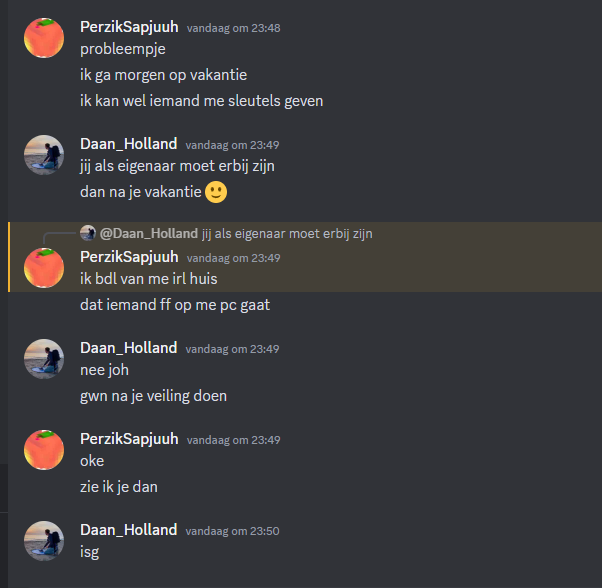
Task: Open PerzikSapjuuh's peach avatar at 23:48 message
Action: (44, 38)
